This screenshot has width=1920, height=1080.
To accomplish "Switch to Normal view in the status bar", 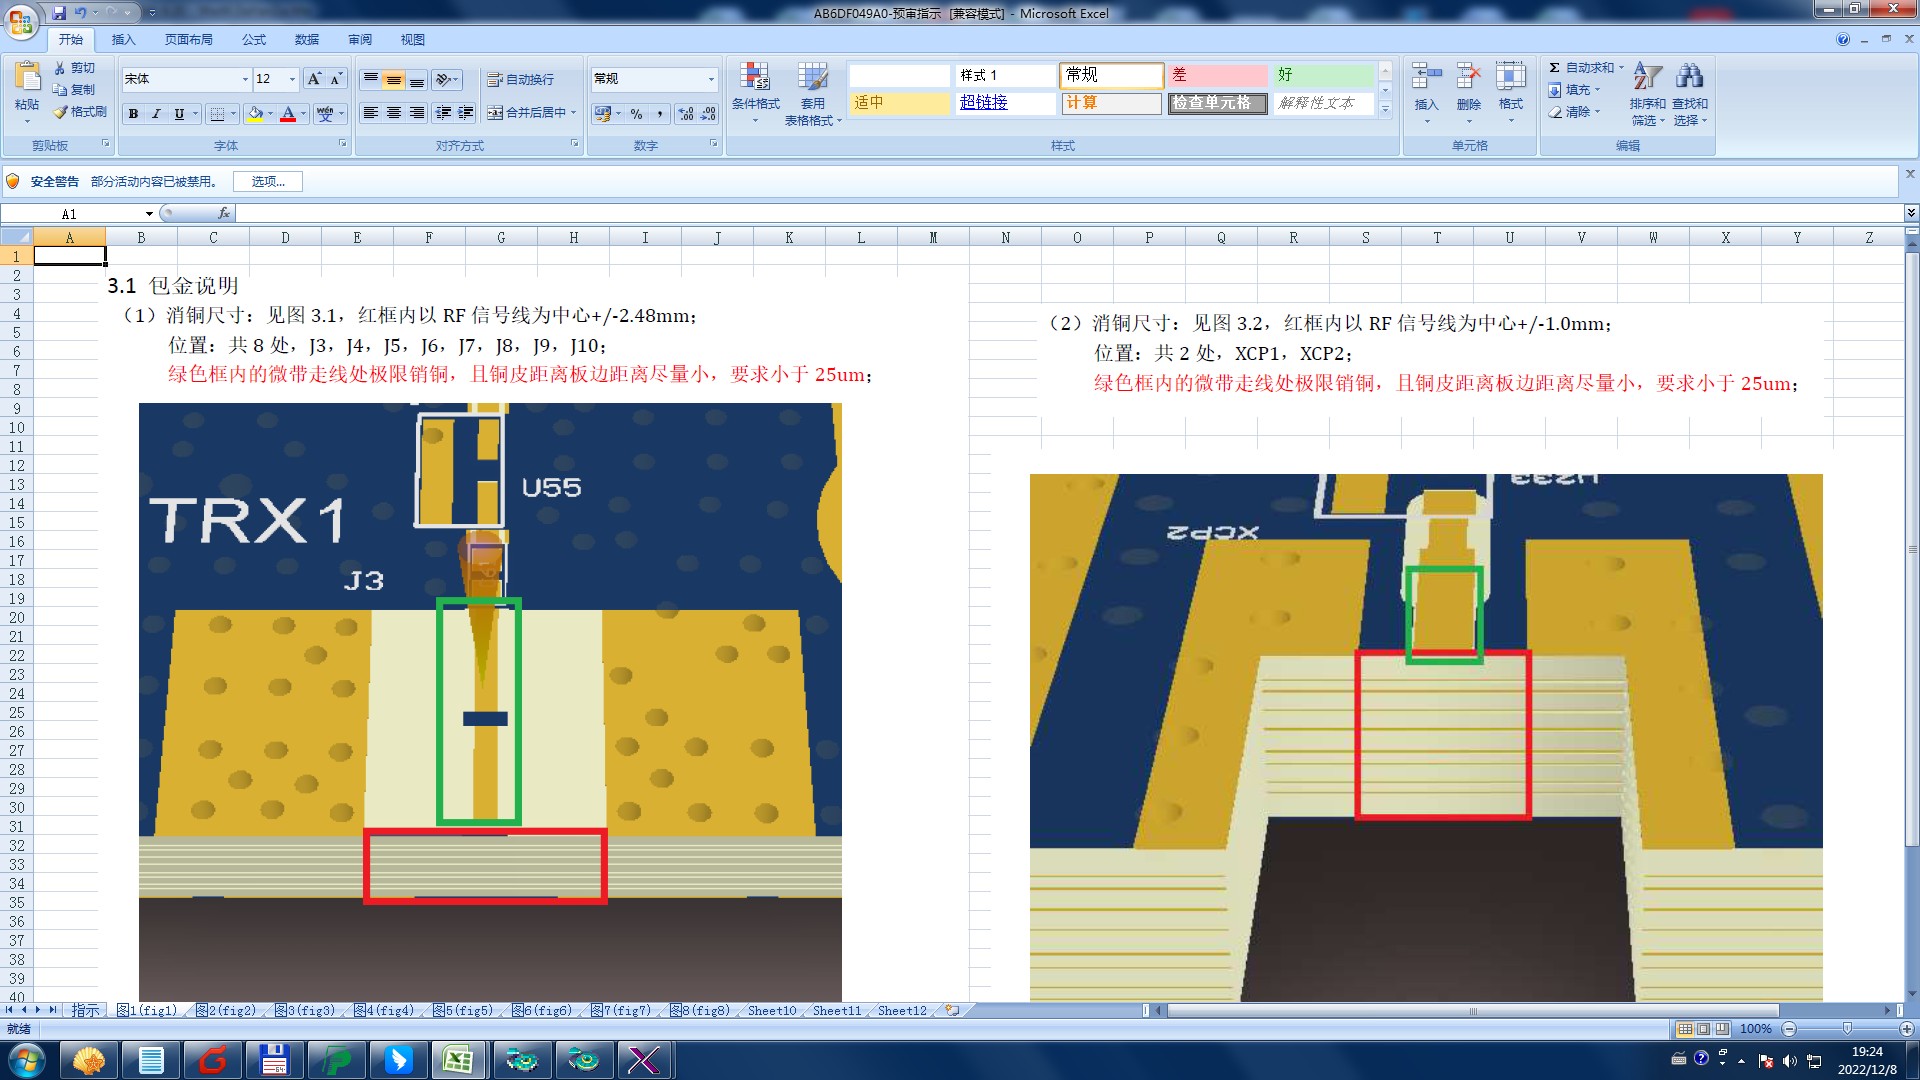I will click(x=1685, y=1029).
